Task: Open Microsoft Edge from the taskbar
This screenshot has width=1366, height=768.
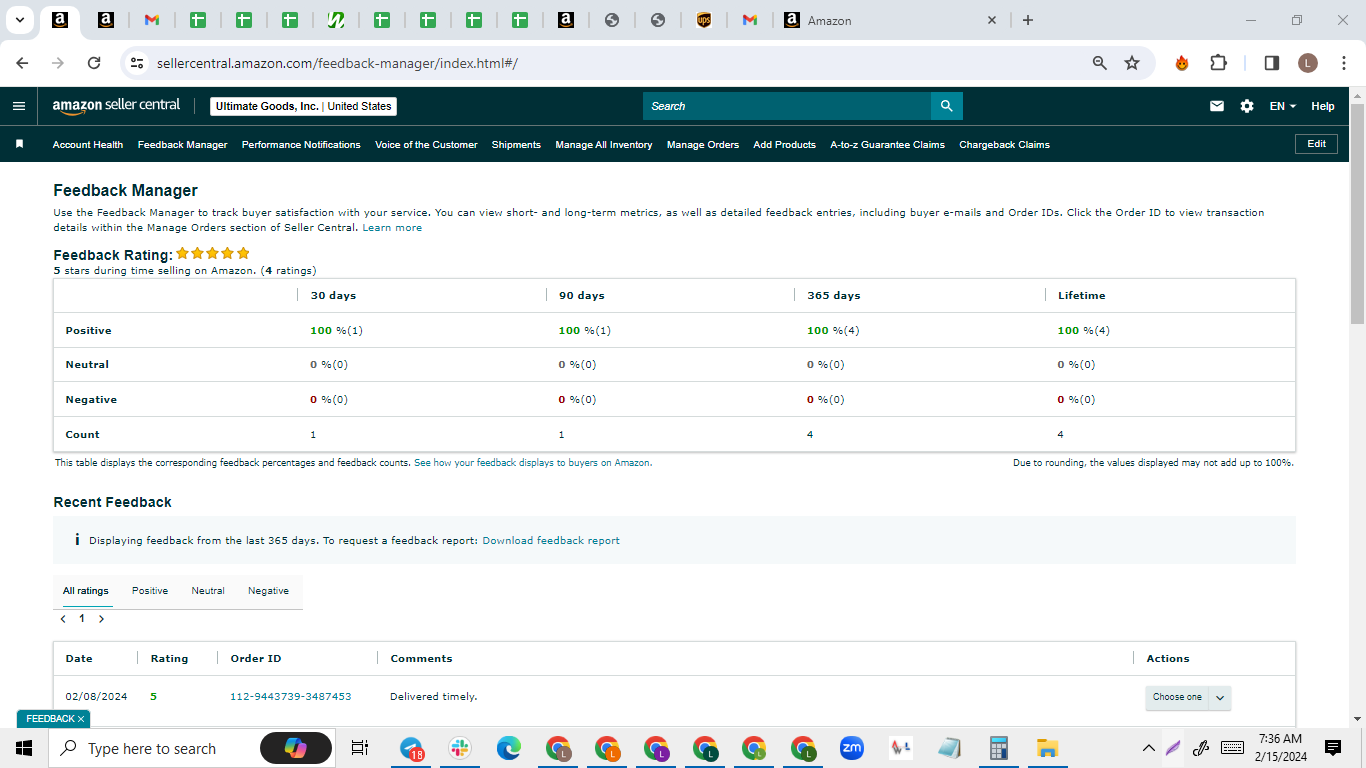Action: [509, 748]
